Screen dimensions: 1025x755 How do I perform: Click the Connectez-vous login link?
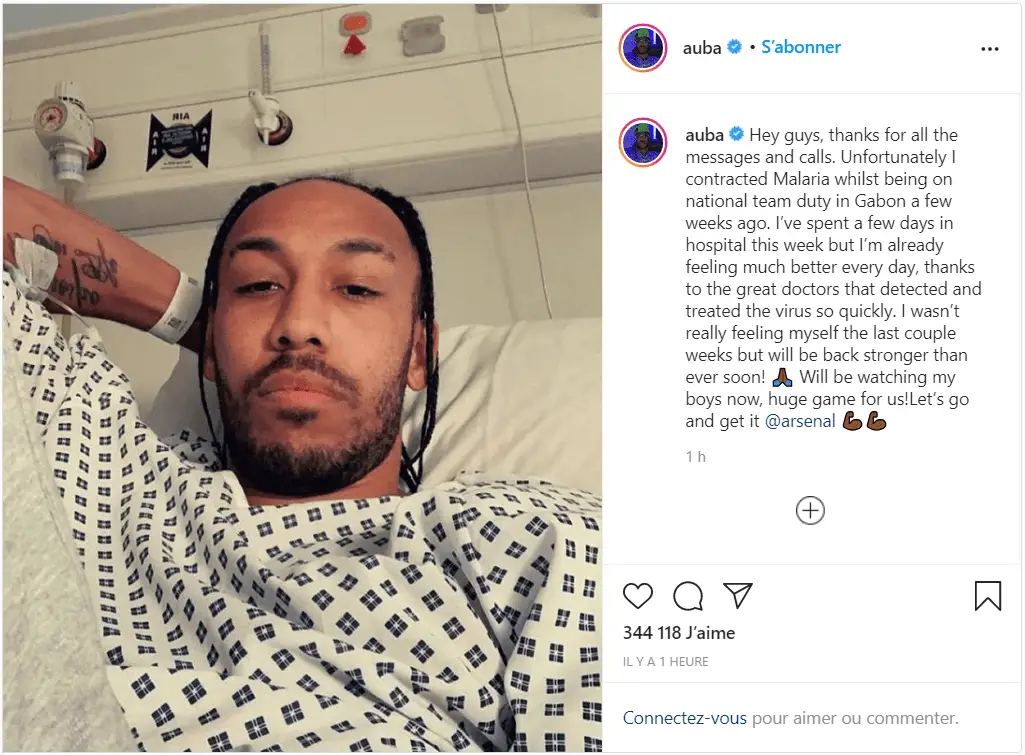[x=684, y=718]
